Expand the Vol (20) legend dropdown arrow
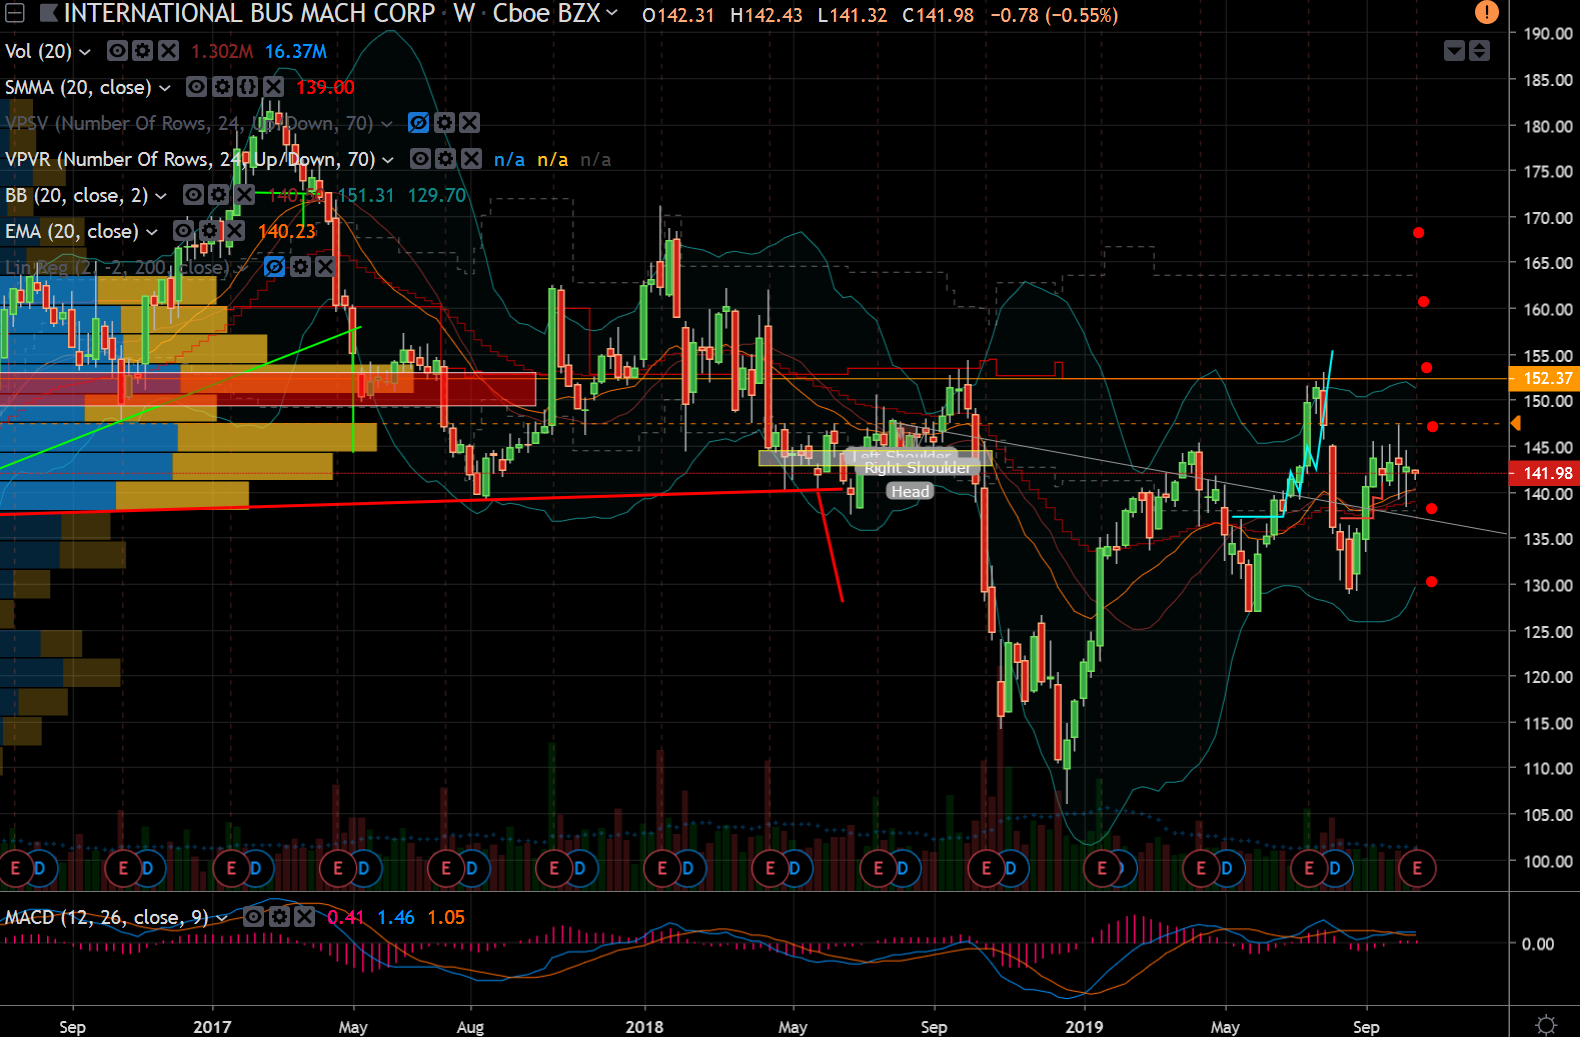 (85, 52)
